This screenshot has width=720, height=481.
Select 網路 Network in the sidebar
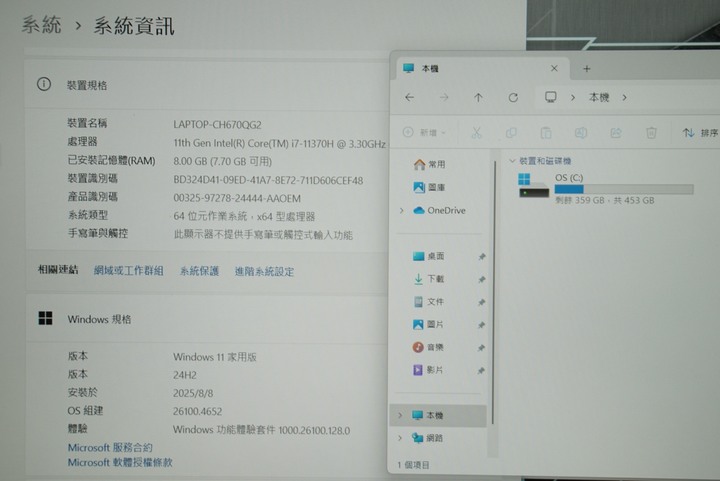(428, 438)
